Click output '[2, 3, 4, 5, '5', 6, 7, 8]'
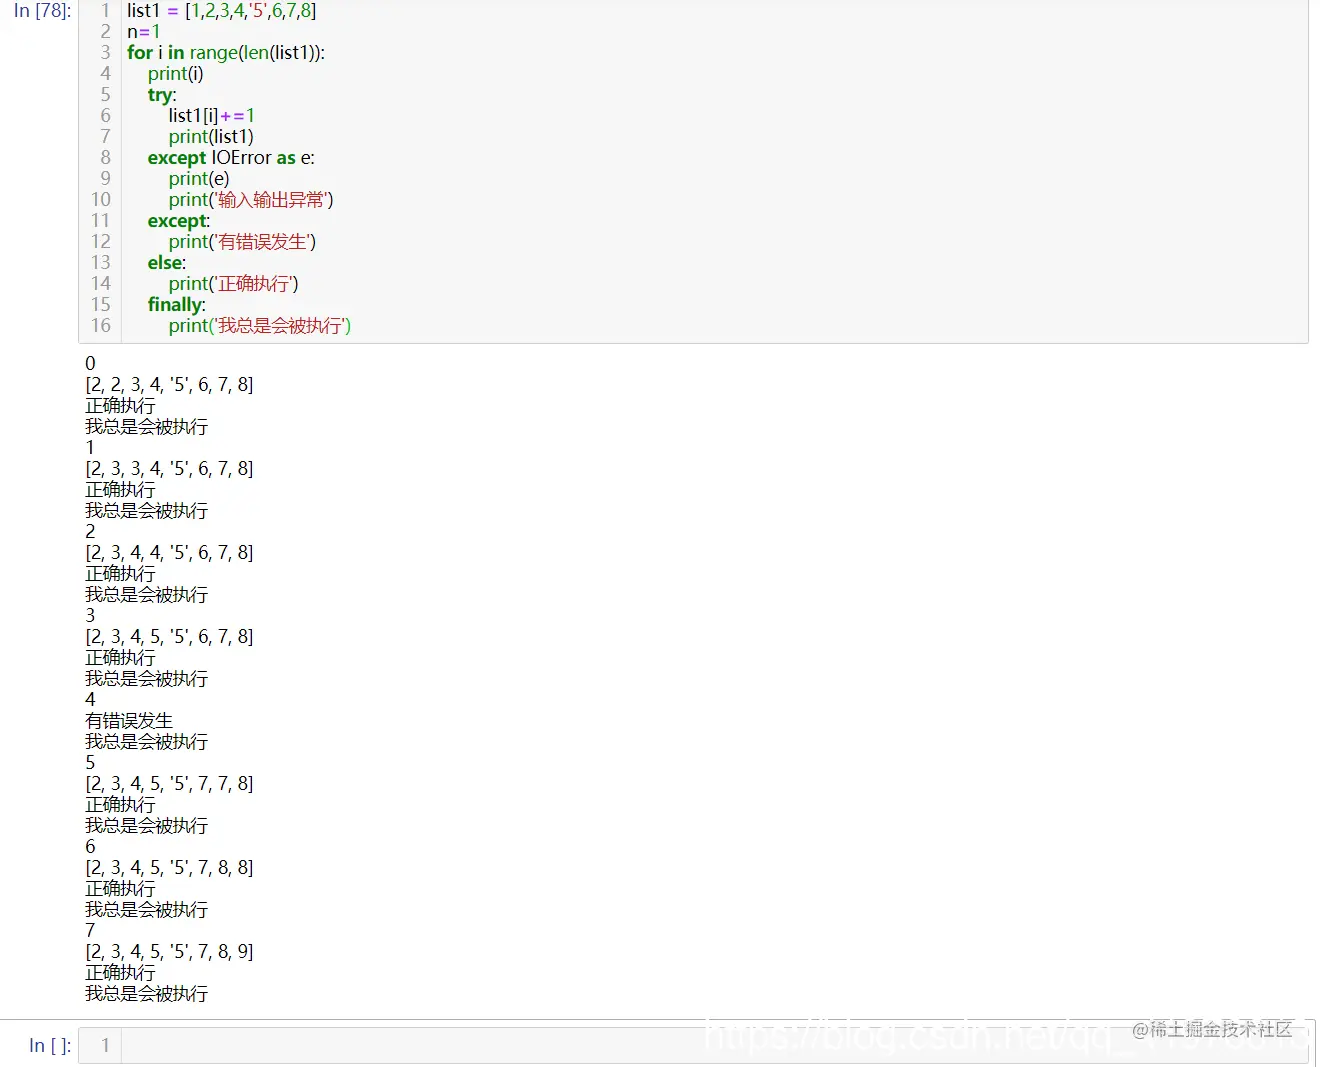Screen dimensions: 1320x1067 tap(169, 637)
